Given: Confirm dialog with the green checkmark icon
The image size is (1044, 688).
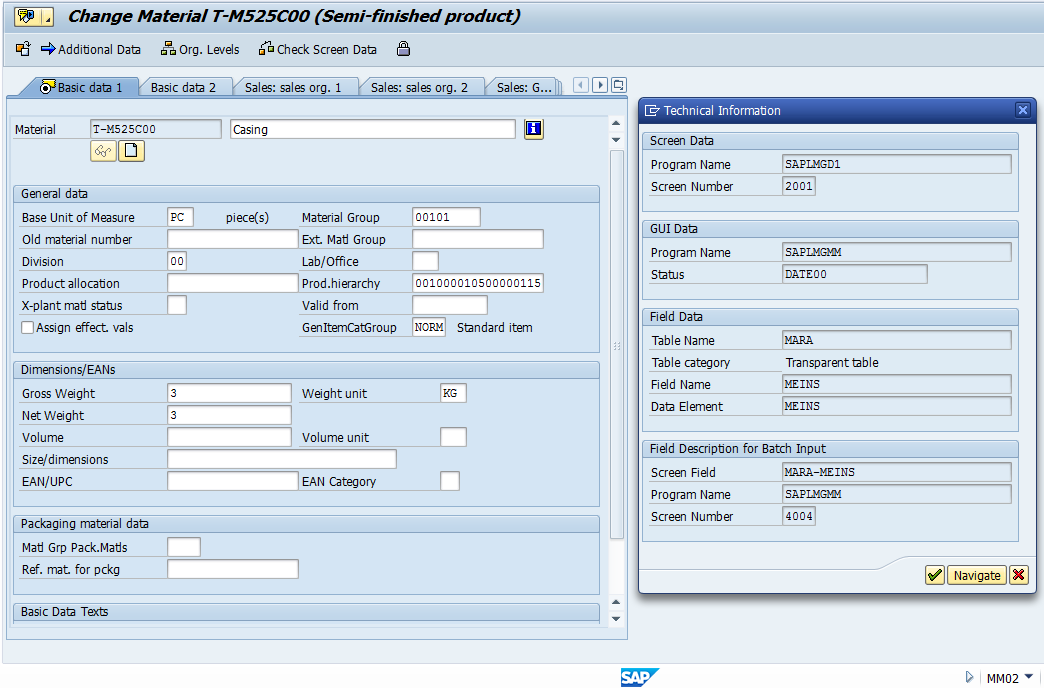Looking at the screenshot, I should [934, 575].
